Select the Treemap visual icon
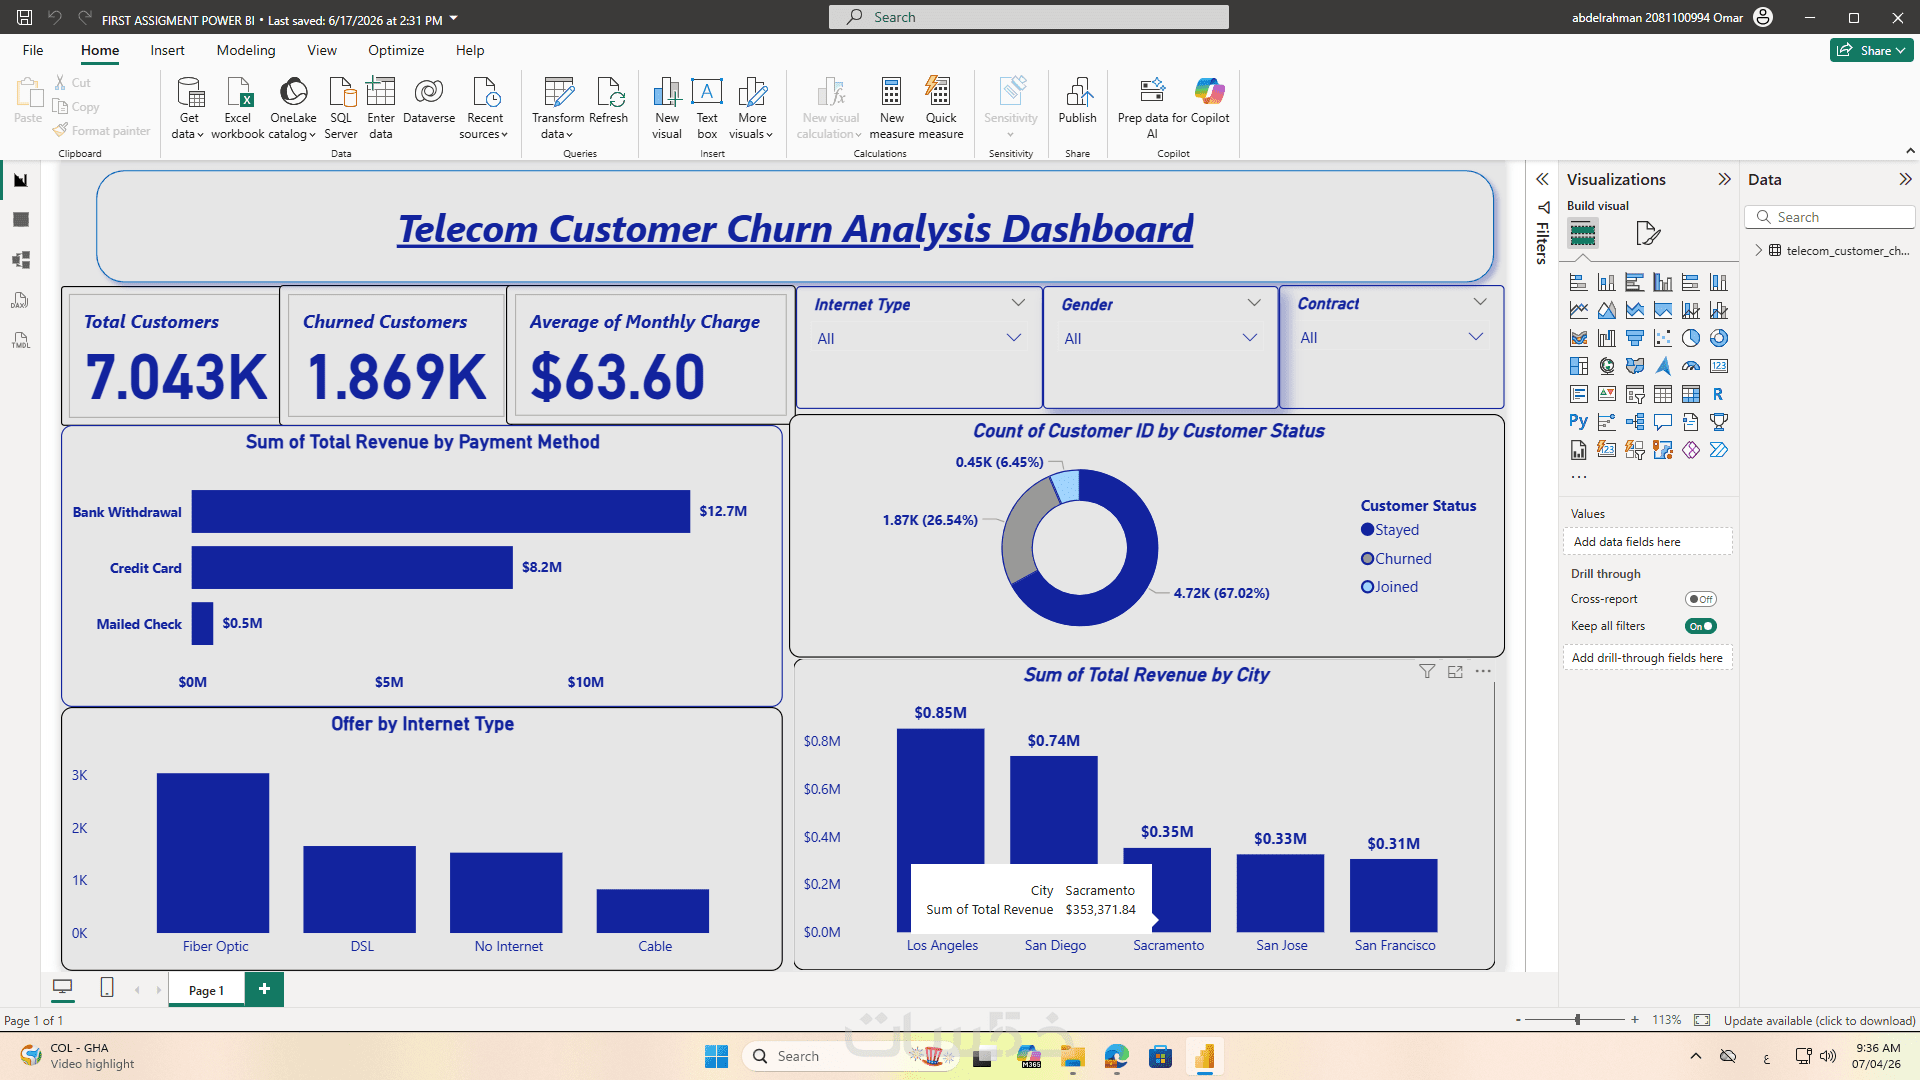This screenshot has height=1080, width=1920. (x=1578, y=366)
